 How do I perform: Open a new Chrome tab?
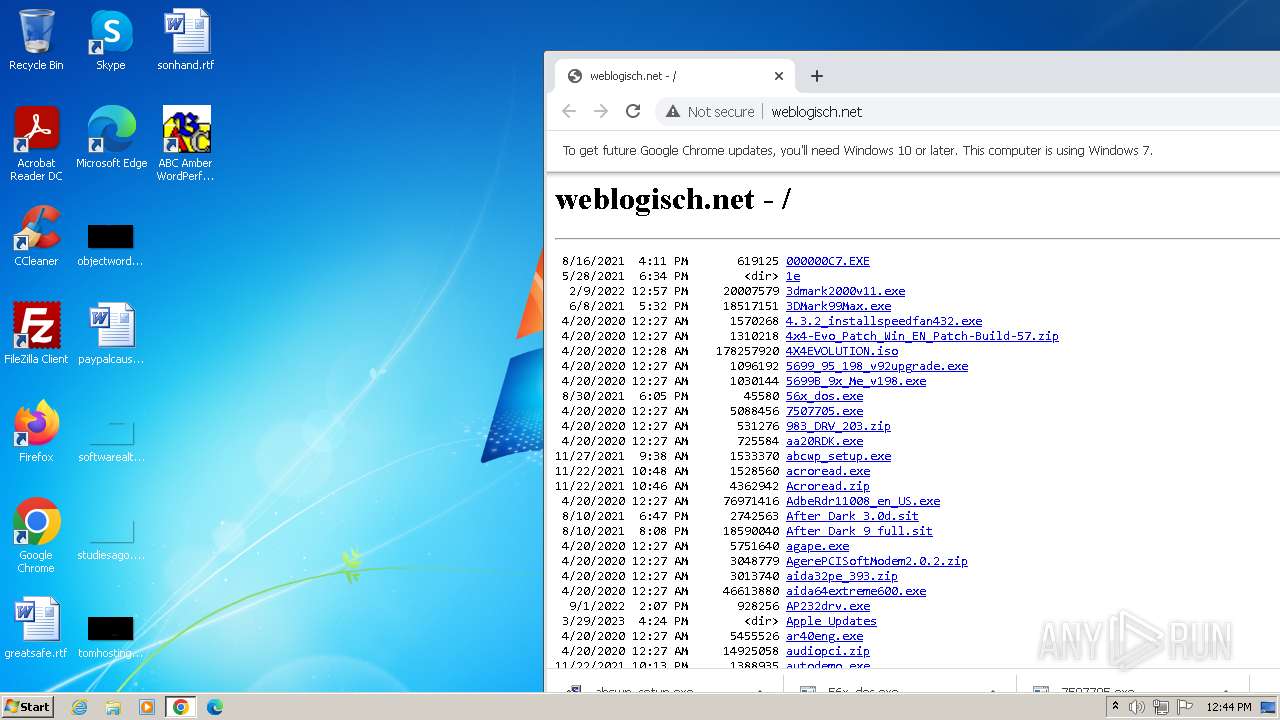pyautogui.click(x=816, y=76)
